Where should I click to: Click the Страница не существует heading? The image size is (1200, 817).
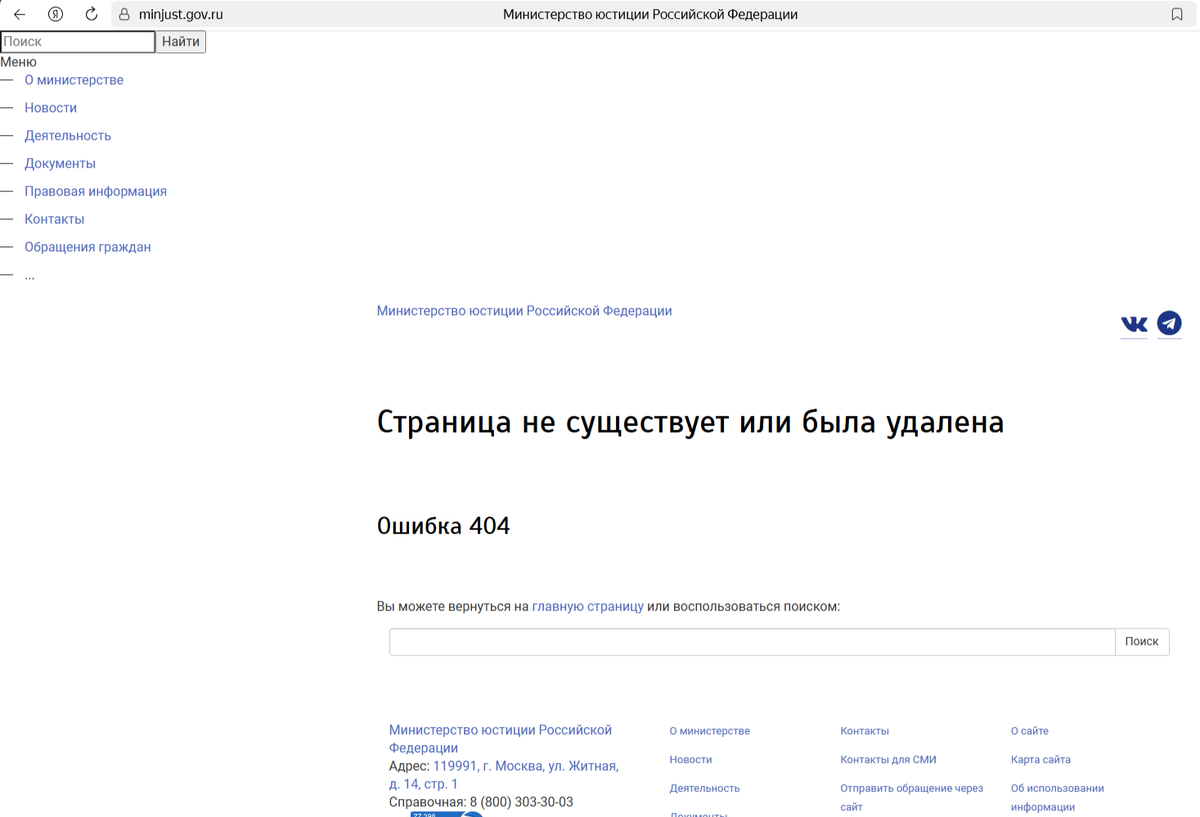point(690,422)
